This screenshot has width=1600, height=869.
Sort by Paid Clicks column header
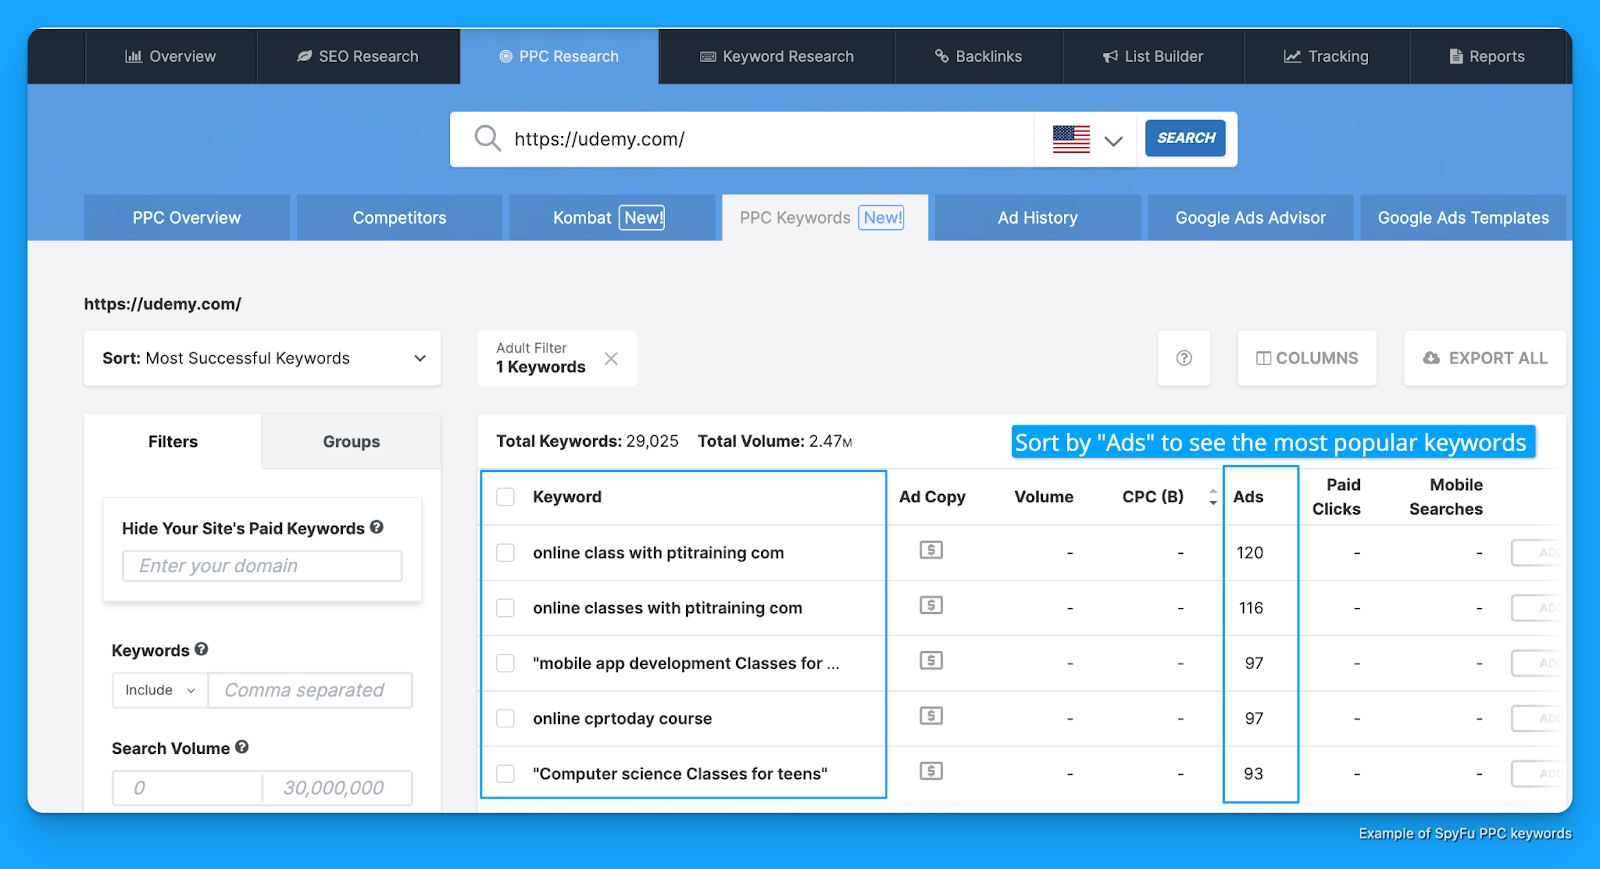click(x=1337, y=497)
